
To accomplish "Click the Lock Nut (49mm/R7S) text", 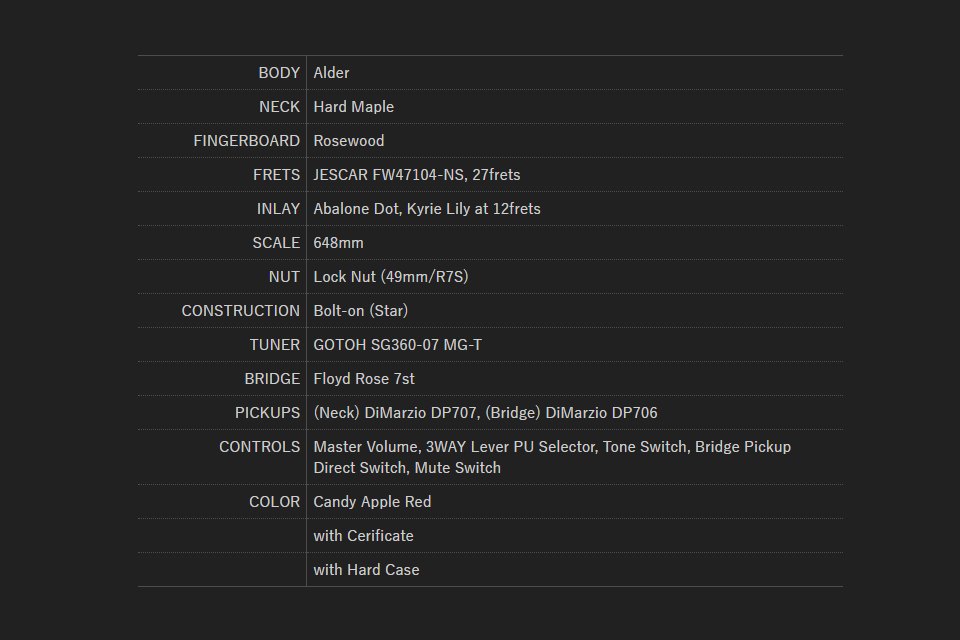I will point(390,277).
